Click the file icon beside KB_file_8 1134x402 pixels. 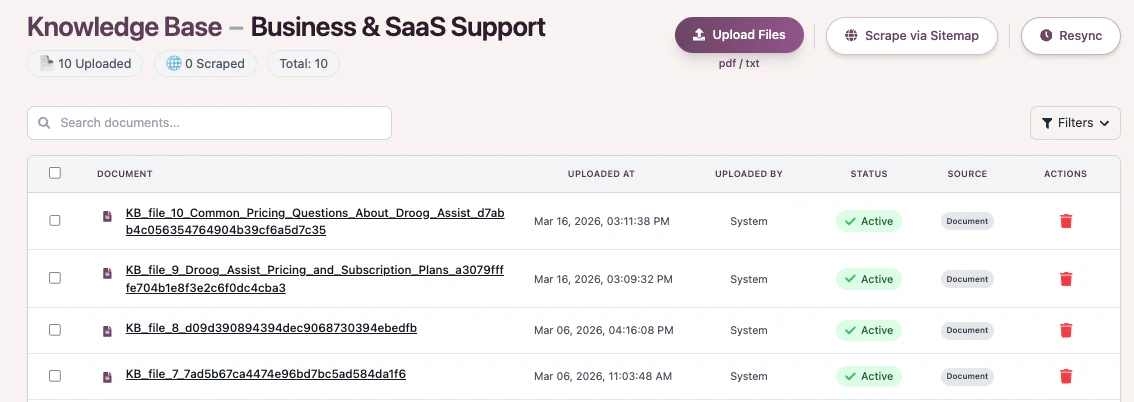pyautogui.click(x=108, y=330)
